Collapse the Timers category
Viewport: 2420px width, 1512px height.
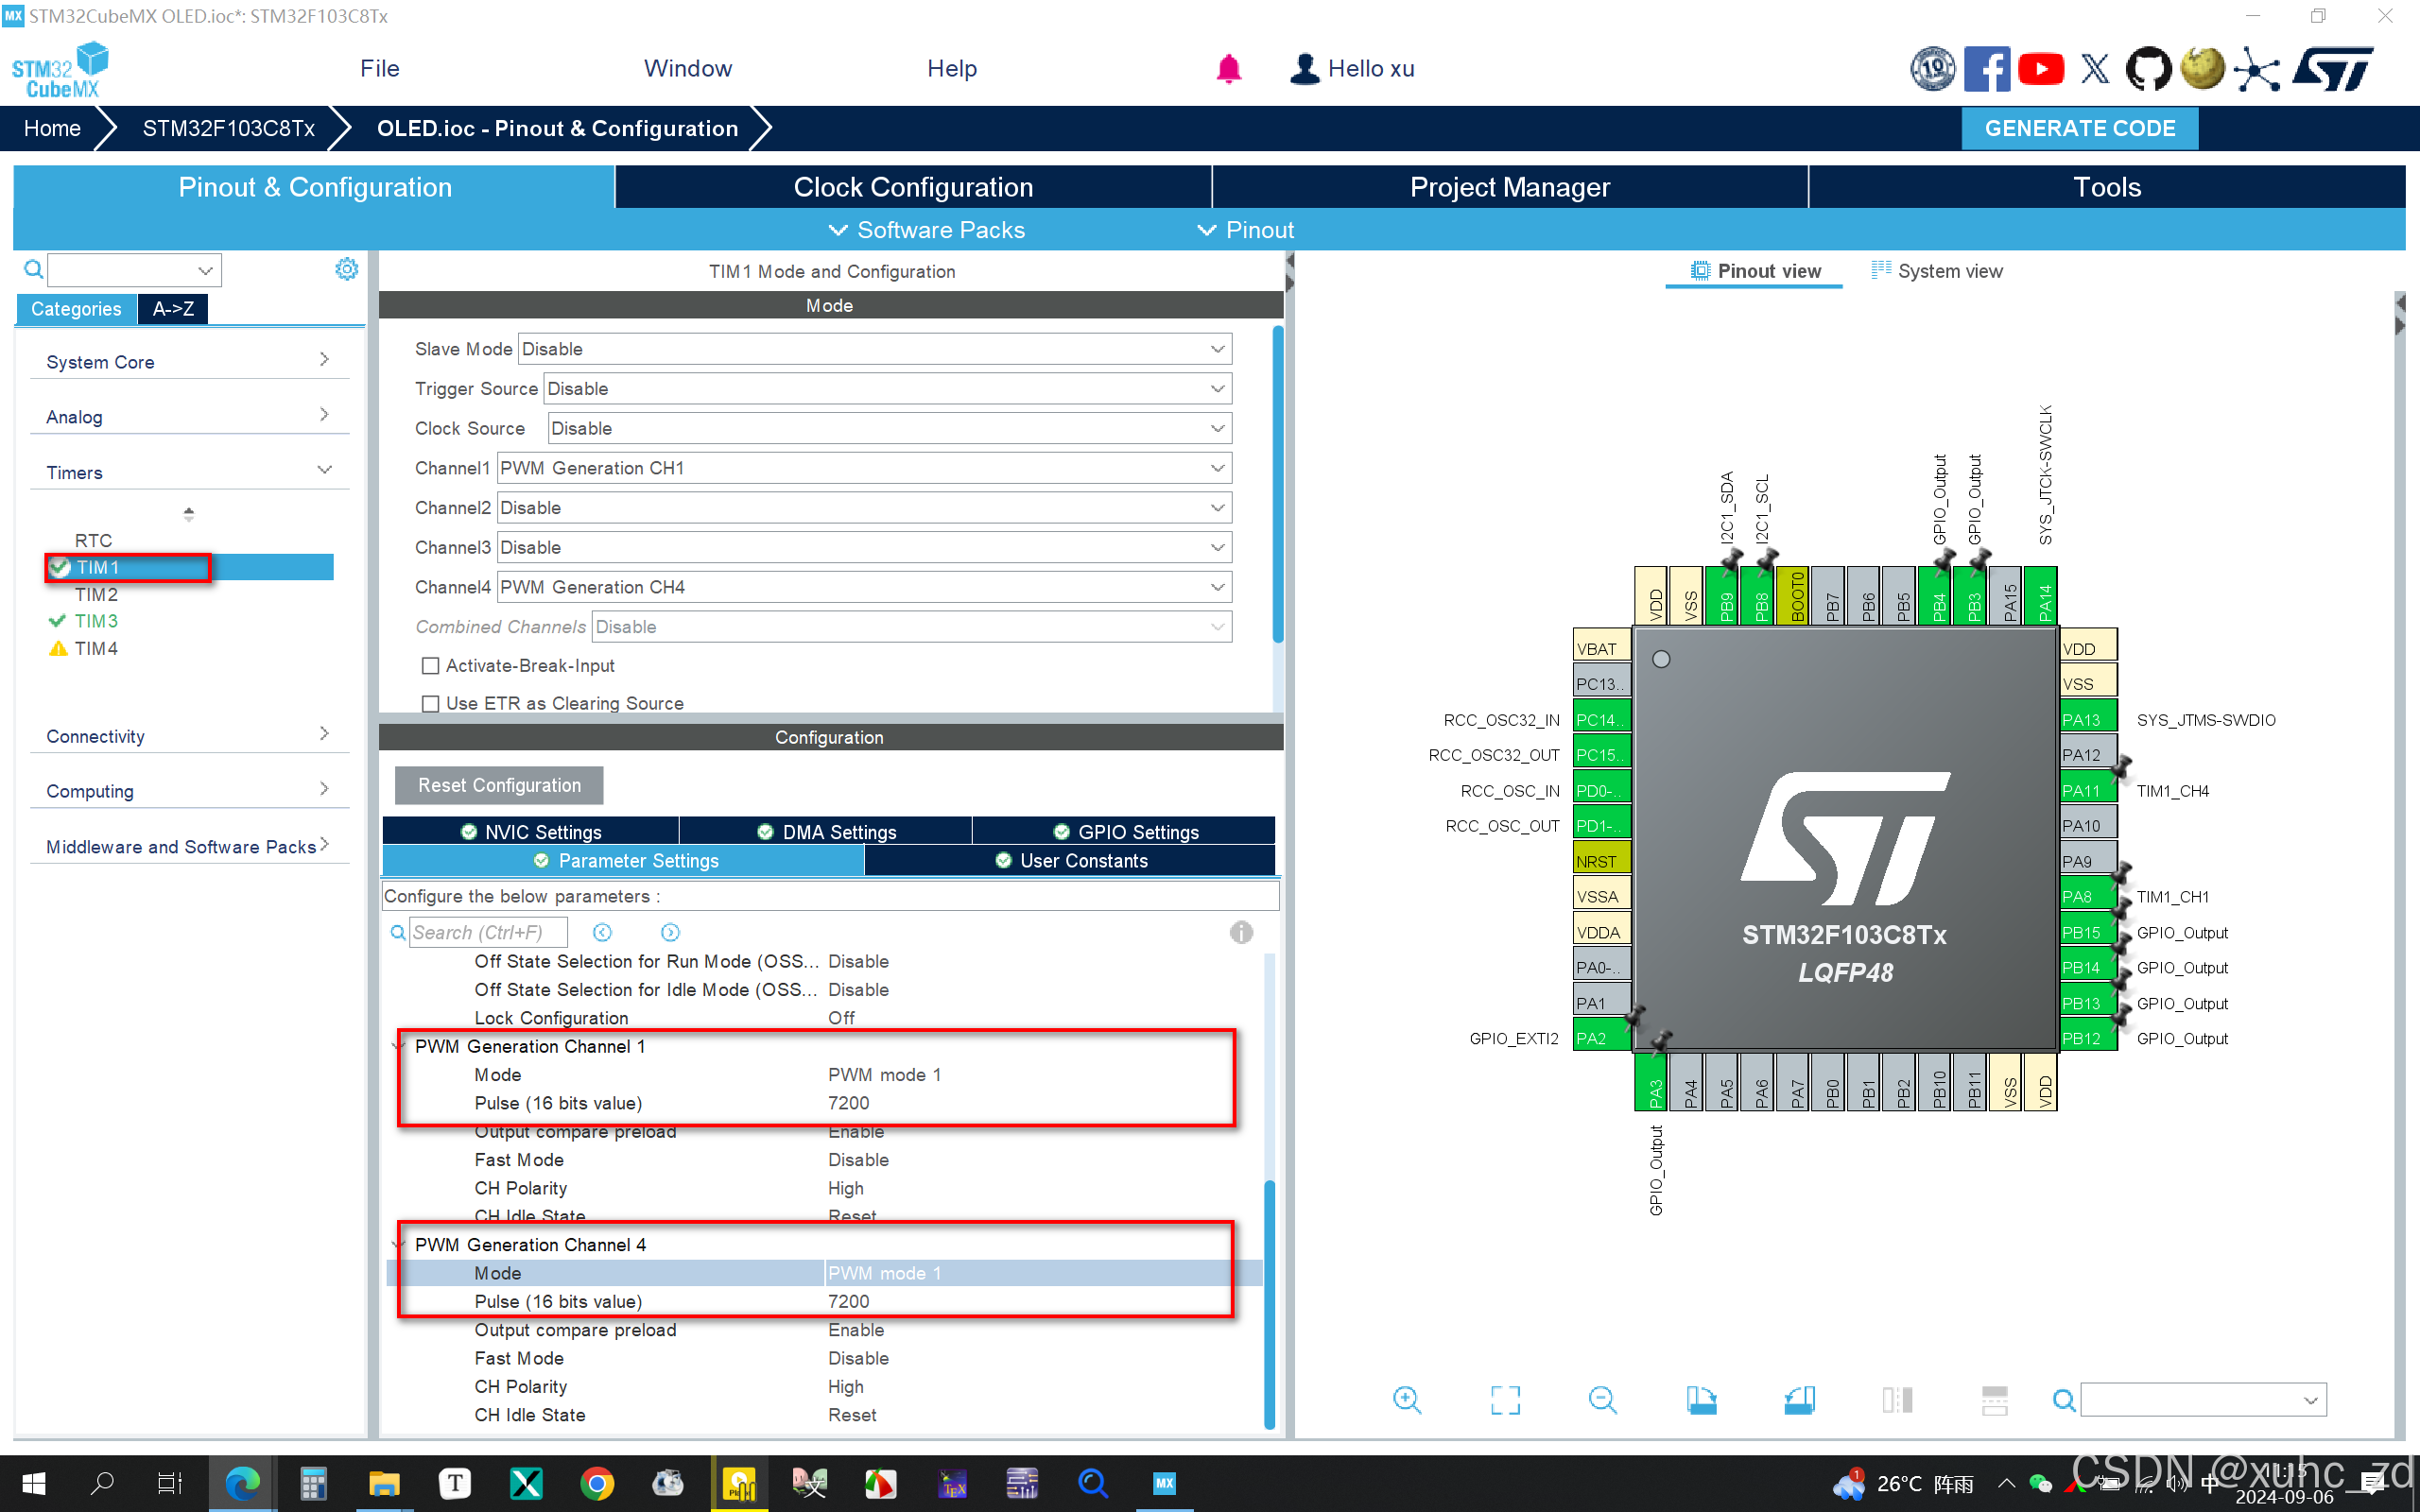click(189, 472)
